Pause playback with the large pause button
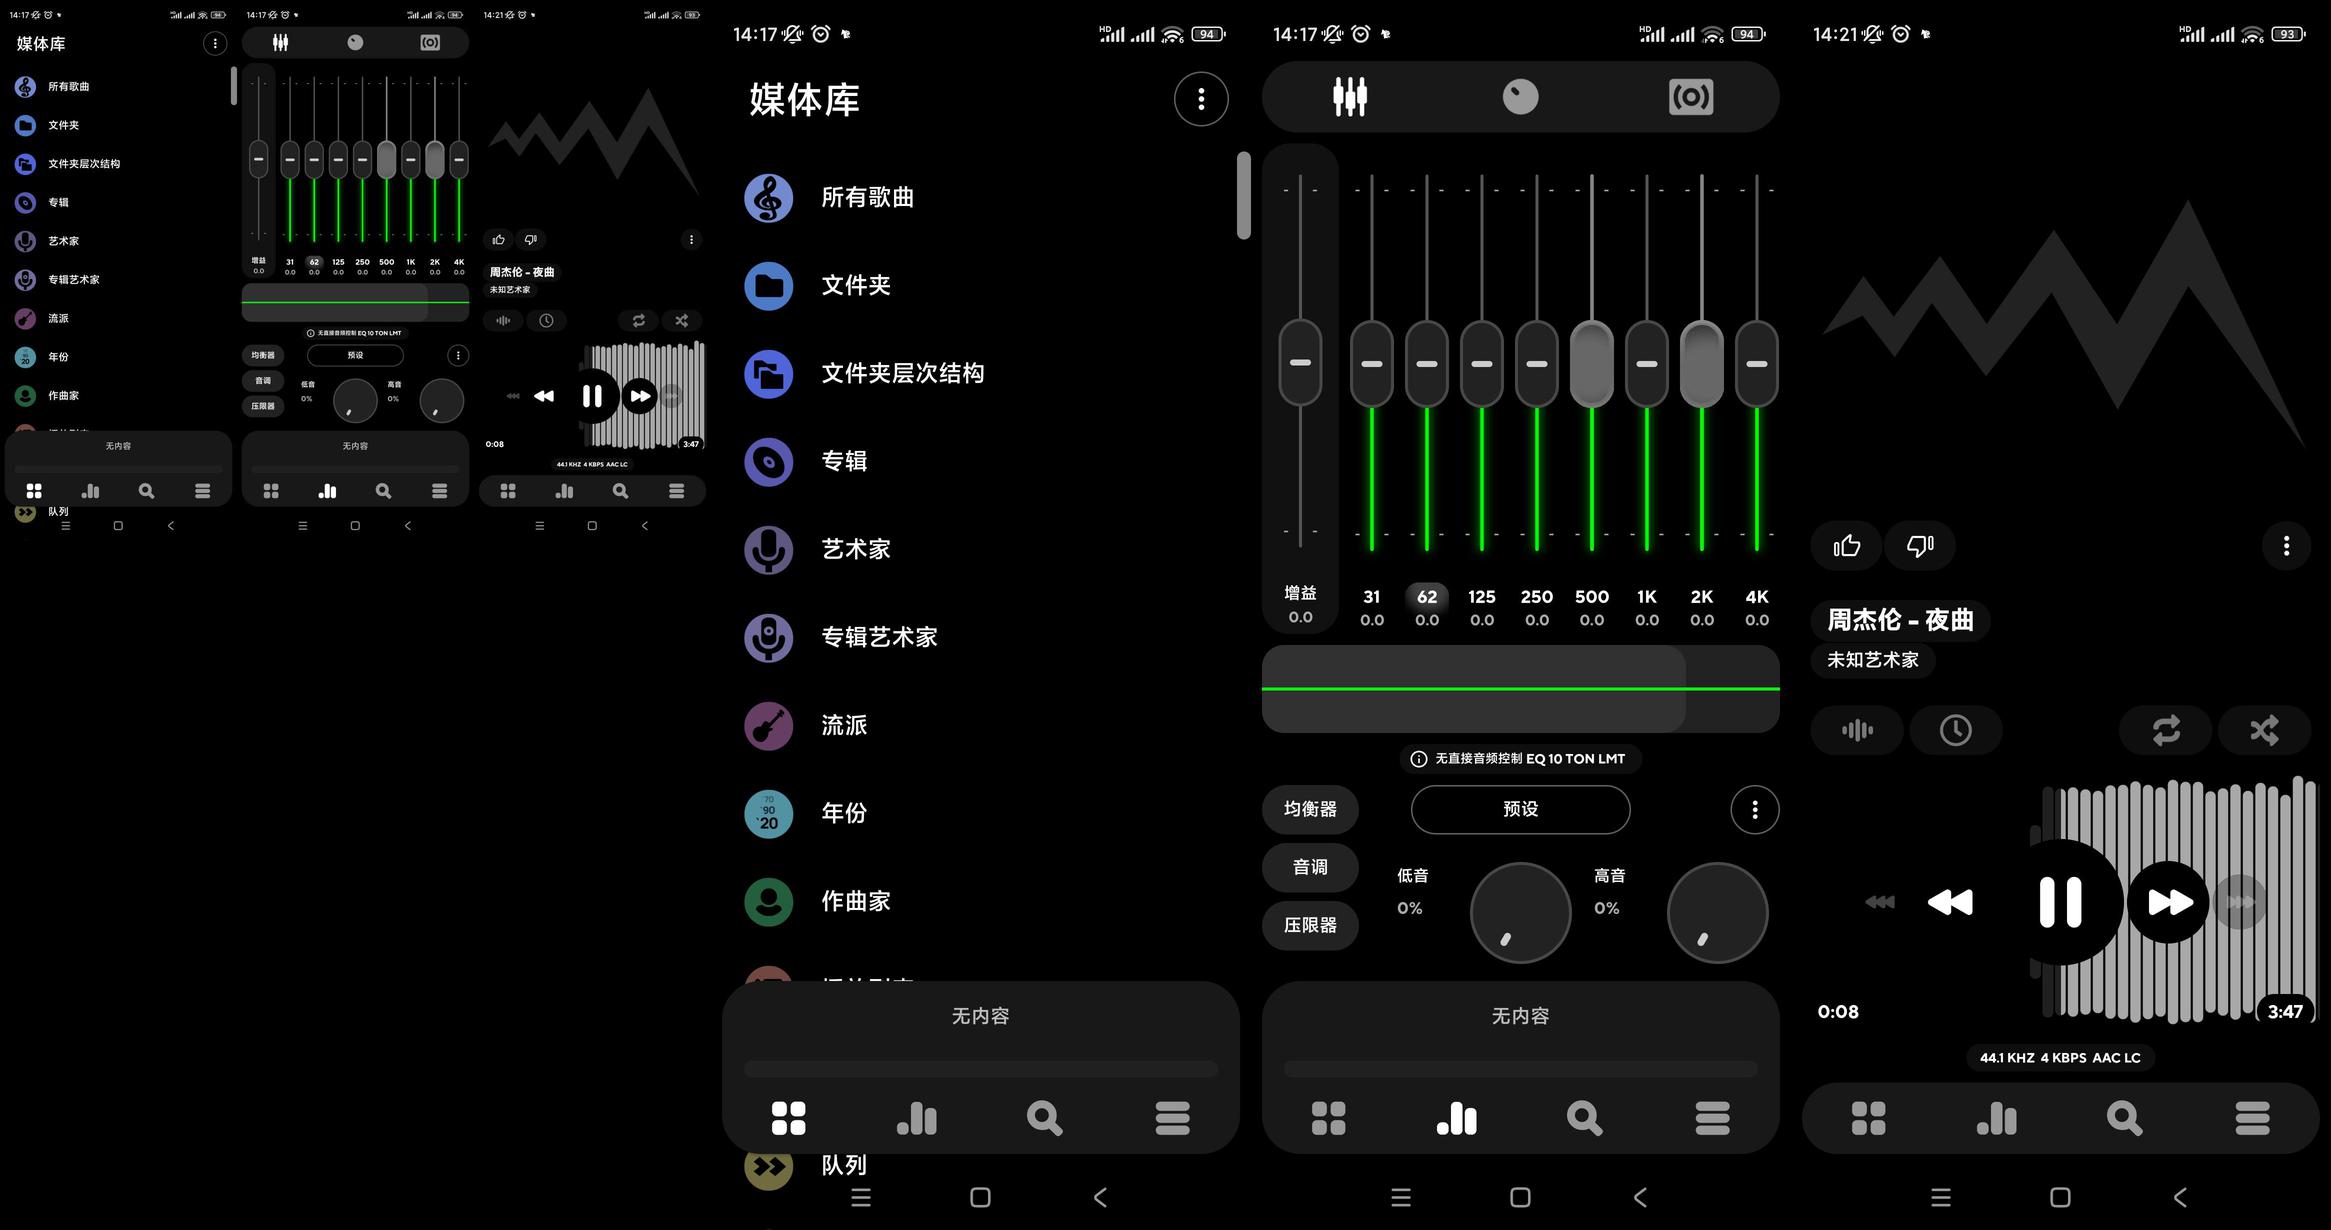Viewport: 2331px width, 1230px height. [x=2060, y=902]
